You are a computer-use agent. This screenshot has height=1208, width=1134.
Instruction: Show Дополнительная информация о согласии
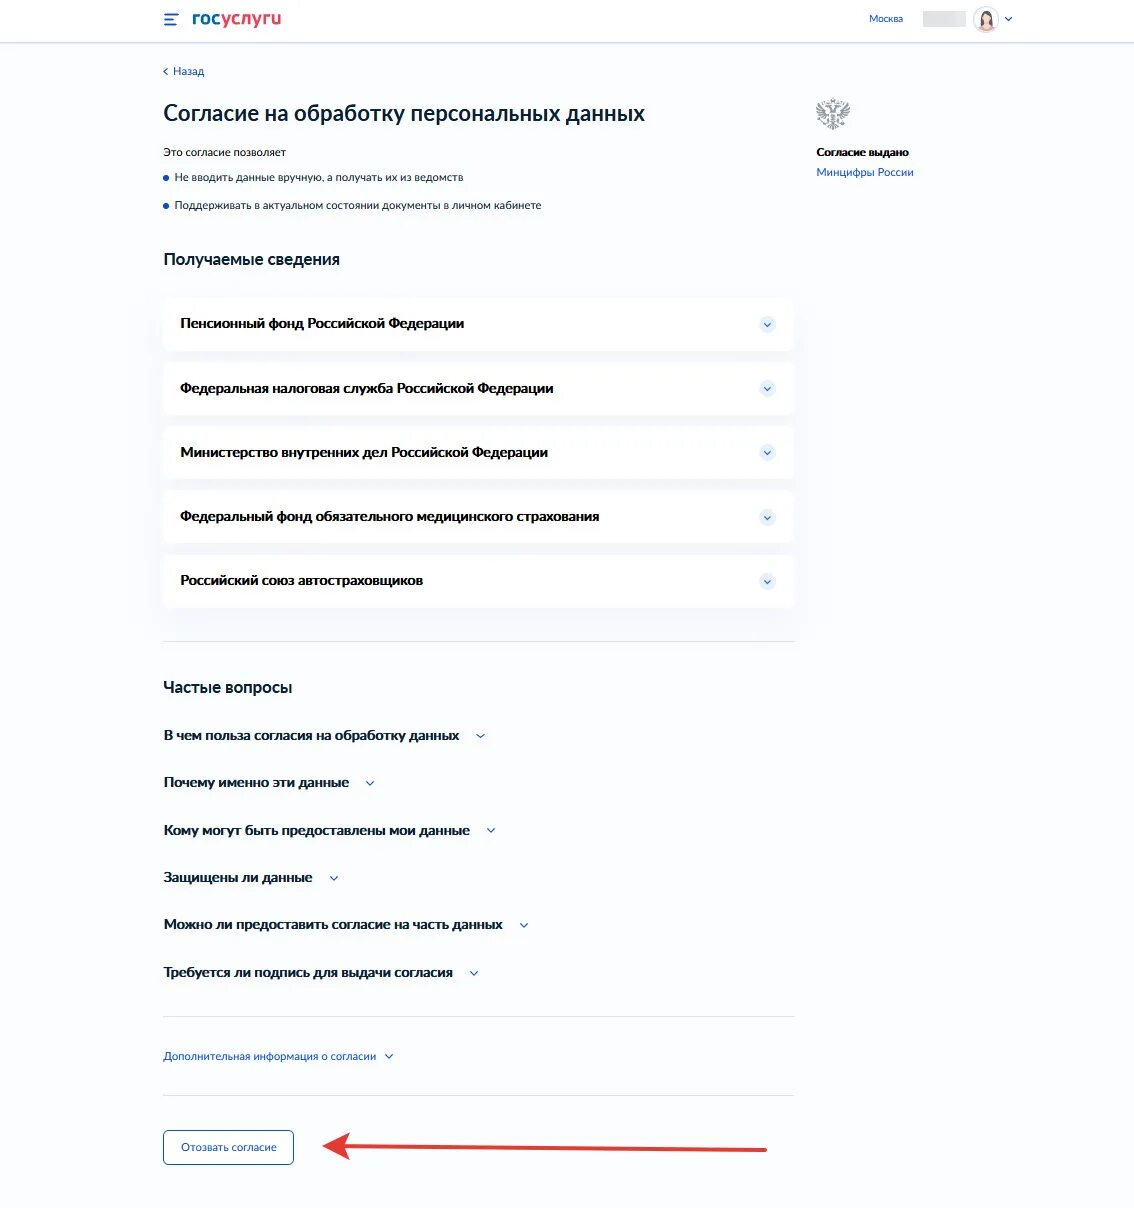click(278, 1056)
